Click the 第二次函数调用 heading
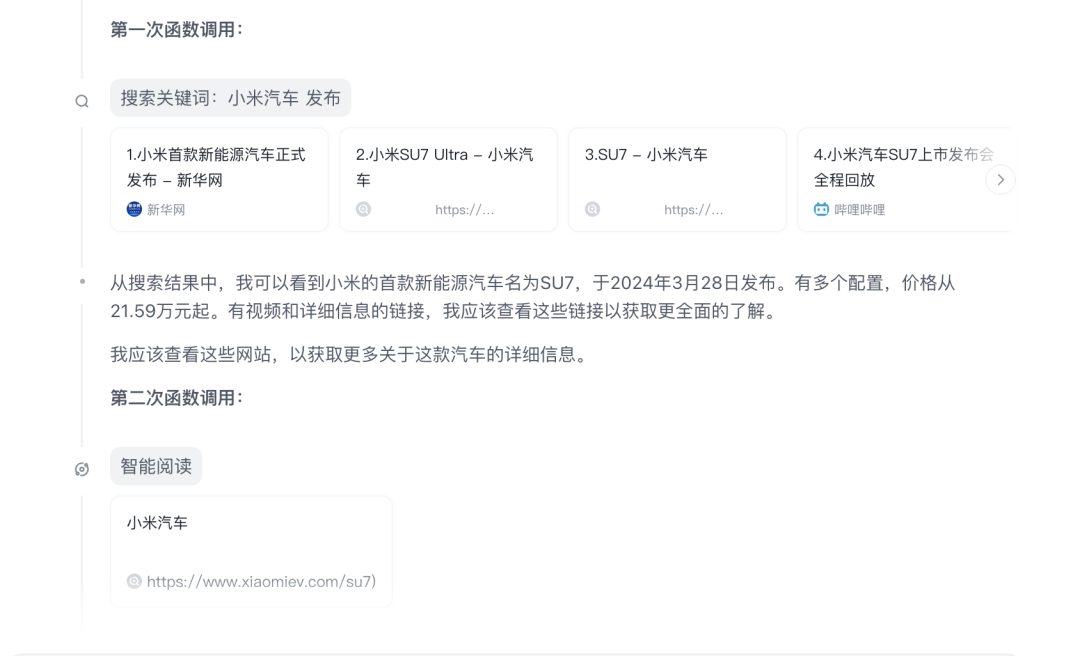 point(177,398)
